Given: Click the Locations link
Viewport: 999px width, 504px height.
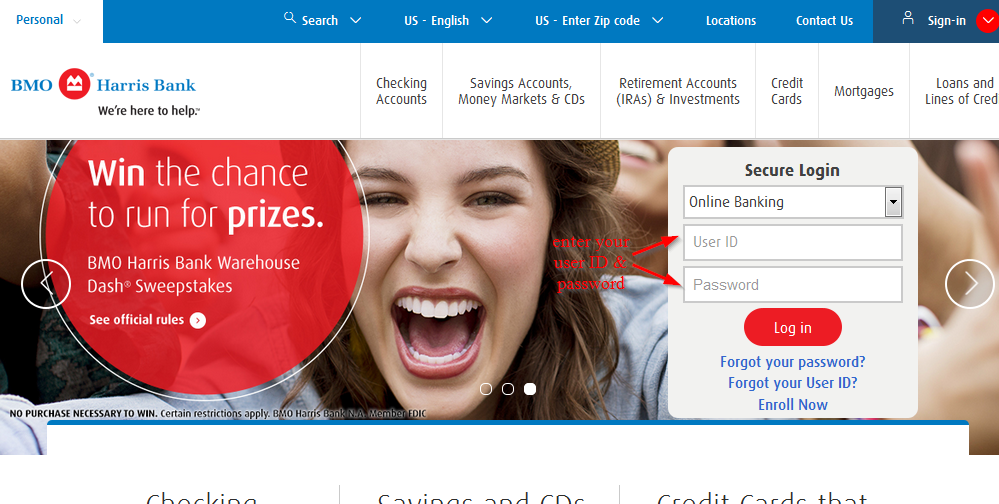Looking at the screenshot, I should 731,20.
